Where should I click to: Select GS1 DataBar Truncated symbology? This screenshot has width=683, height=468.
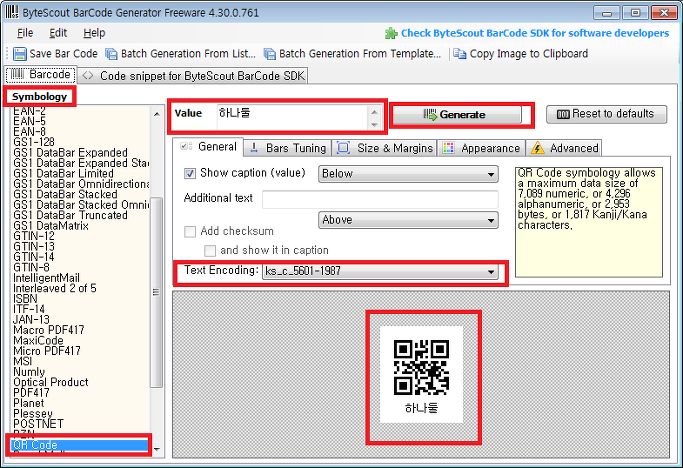click(x=71, y=215)
